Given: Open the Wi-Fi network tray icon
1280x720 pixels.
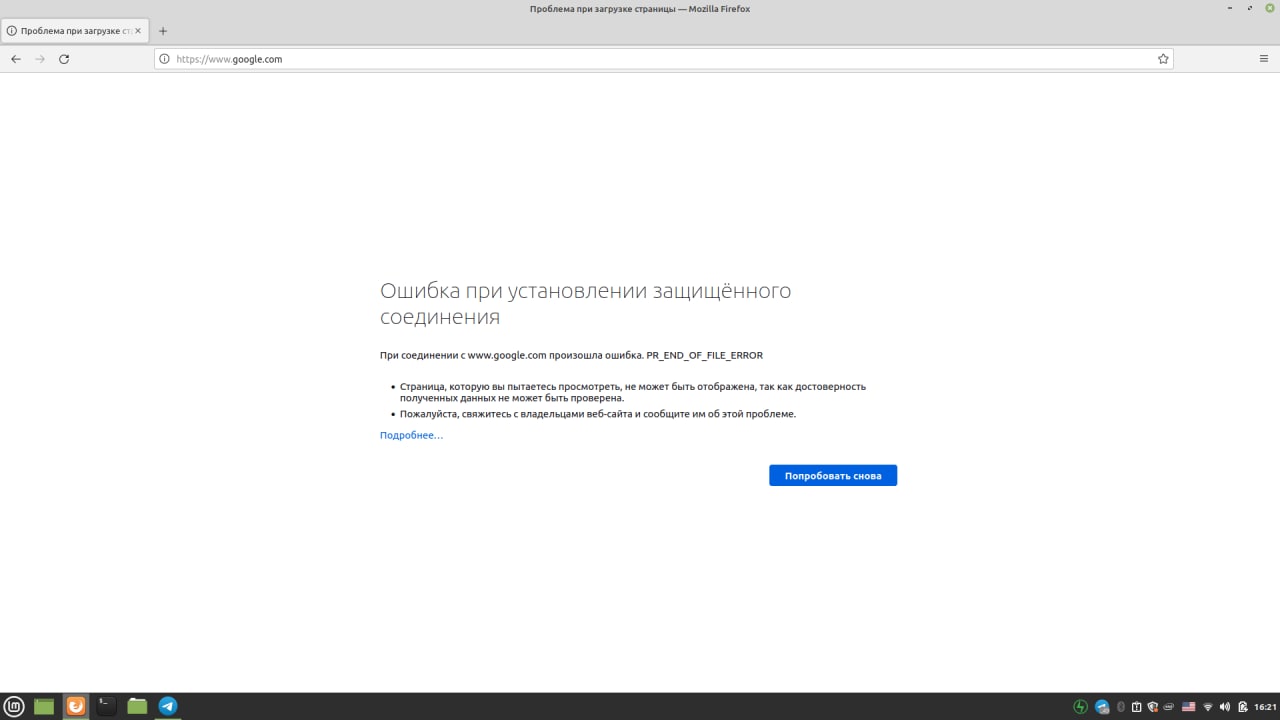Looking at the screenshot, I should 1207,707.
